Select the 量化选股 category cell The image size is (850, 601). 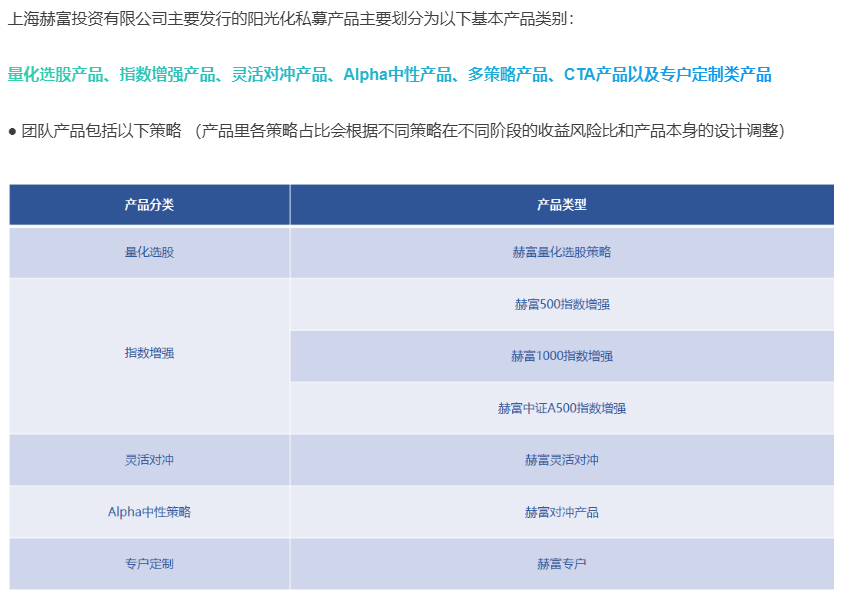149,252
